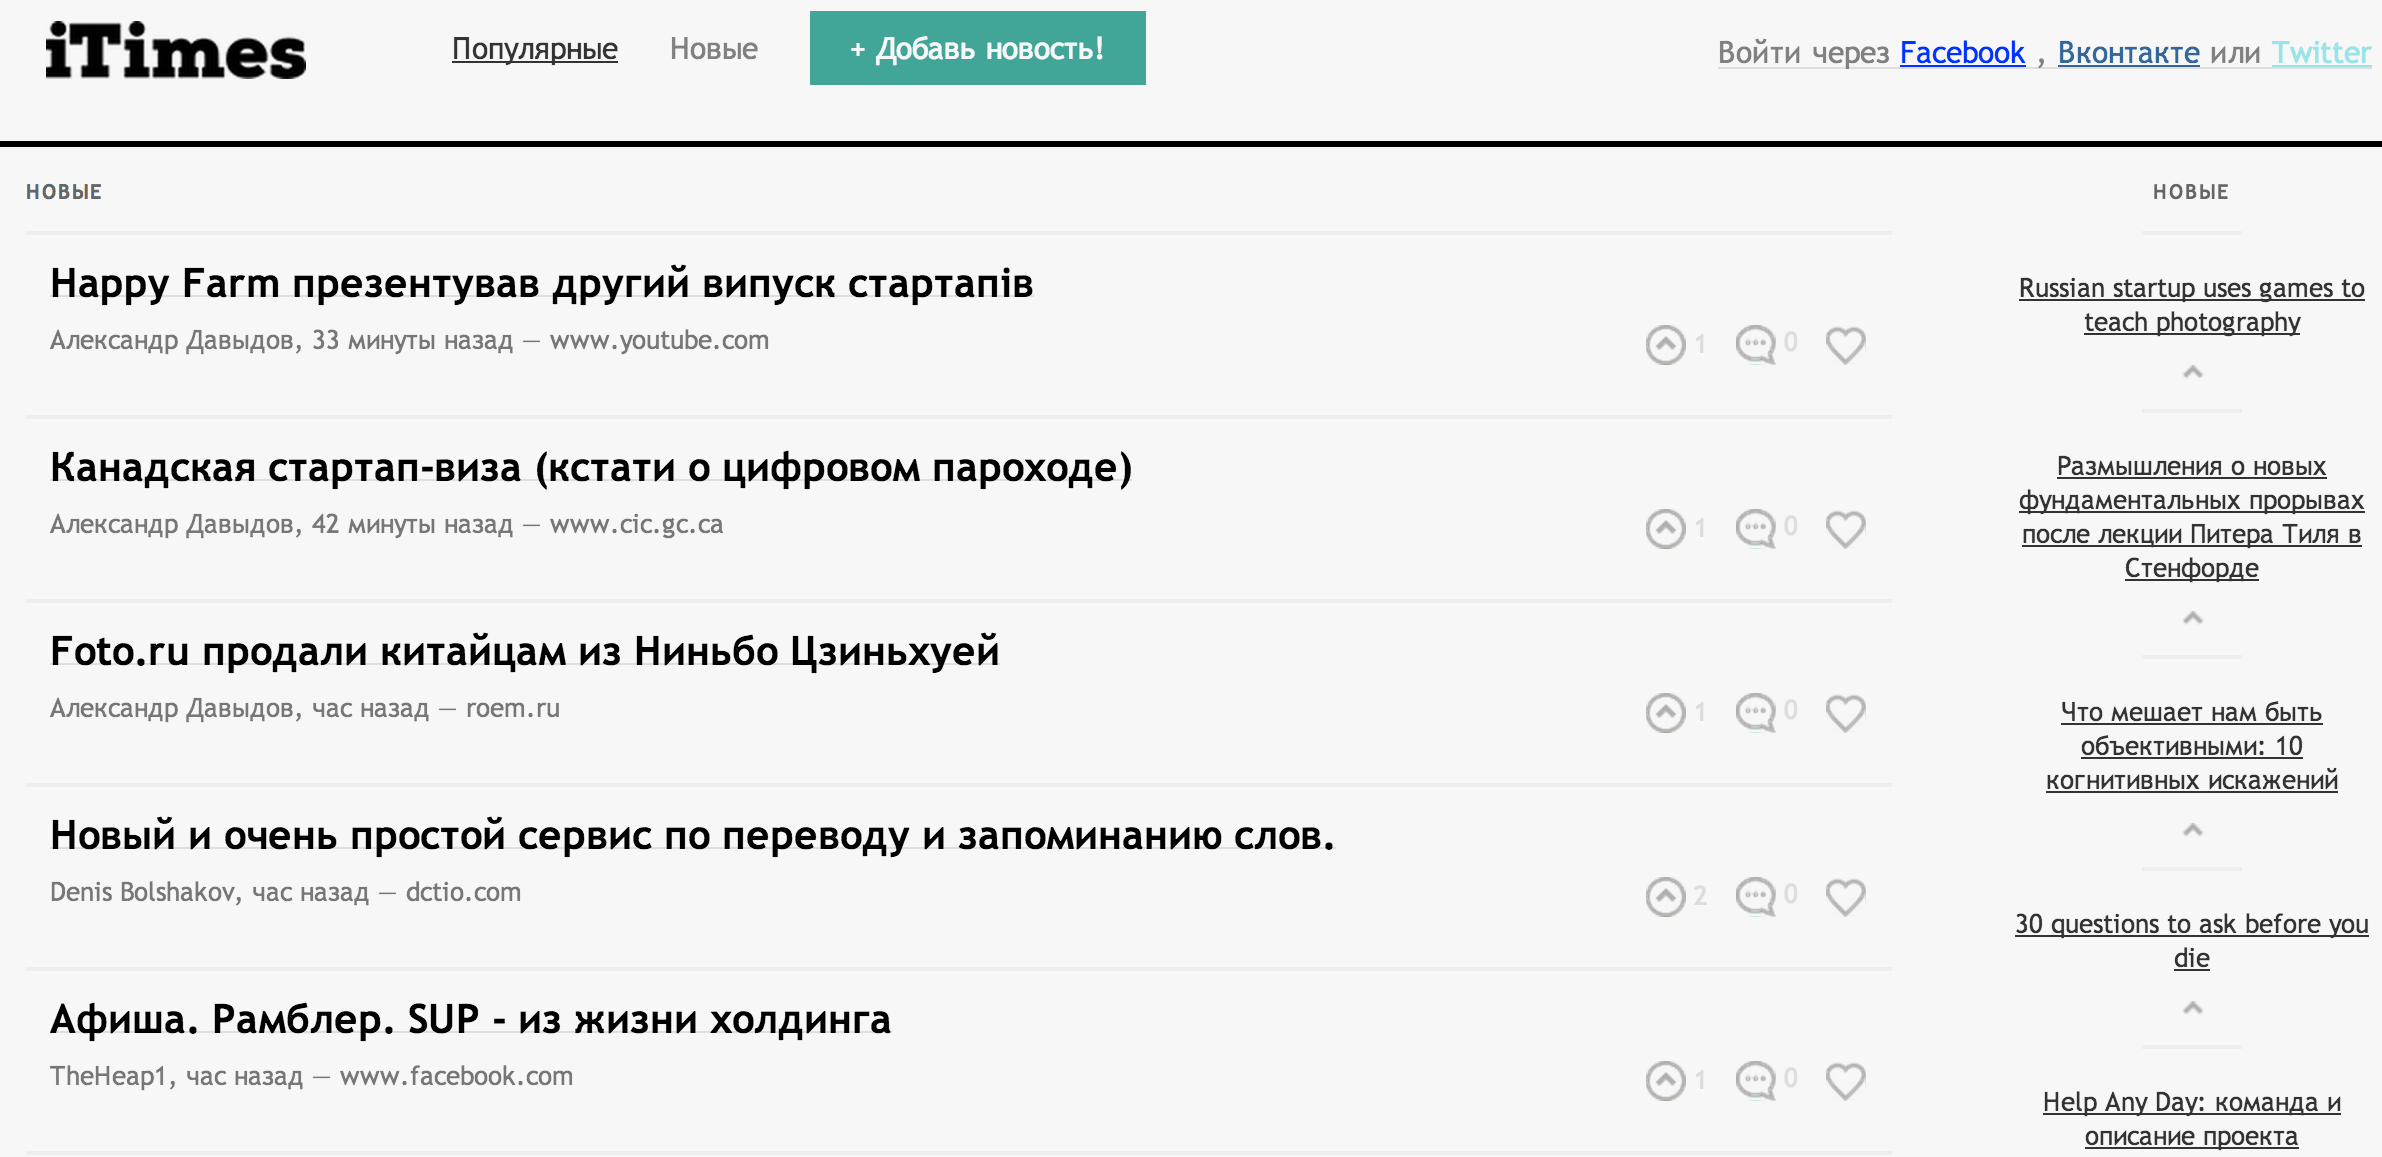The image size is (2382, 1157).
Task: Switch to the Новые tab
Action: point(714,49)
